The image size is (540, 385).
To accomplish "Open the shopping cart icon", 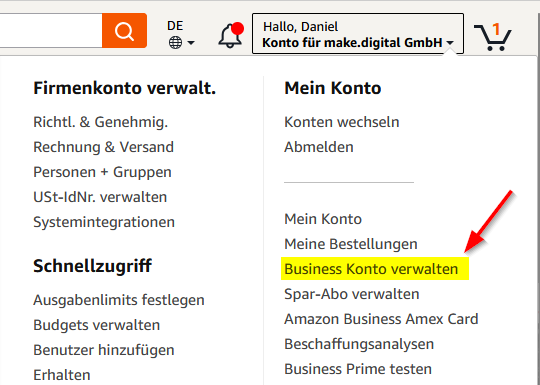I will coord(493,37).
